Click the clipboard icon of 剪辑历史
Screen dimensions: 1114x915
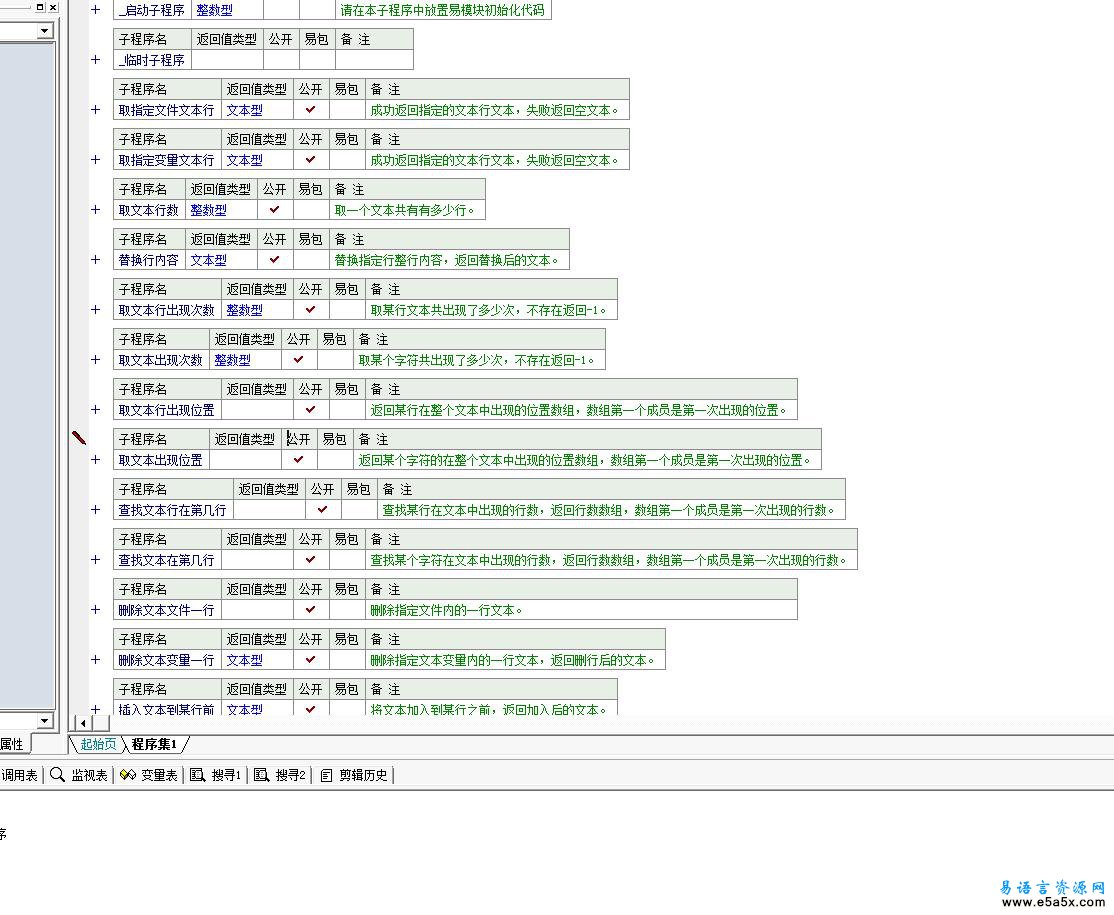[x=326, y=776]
